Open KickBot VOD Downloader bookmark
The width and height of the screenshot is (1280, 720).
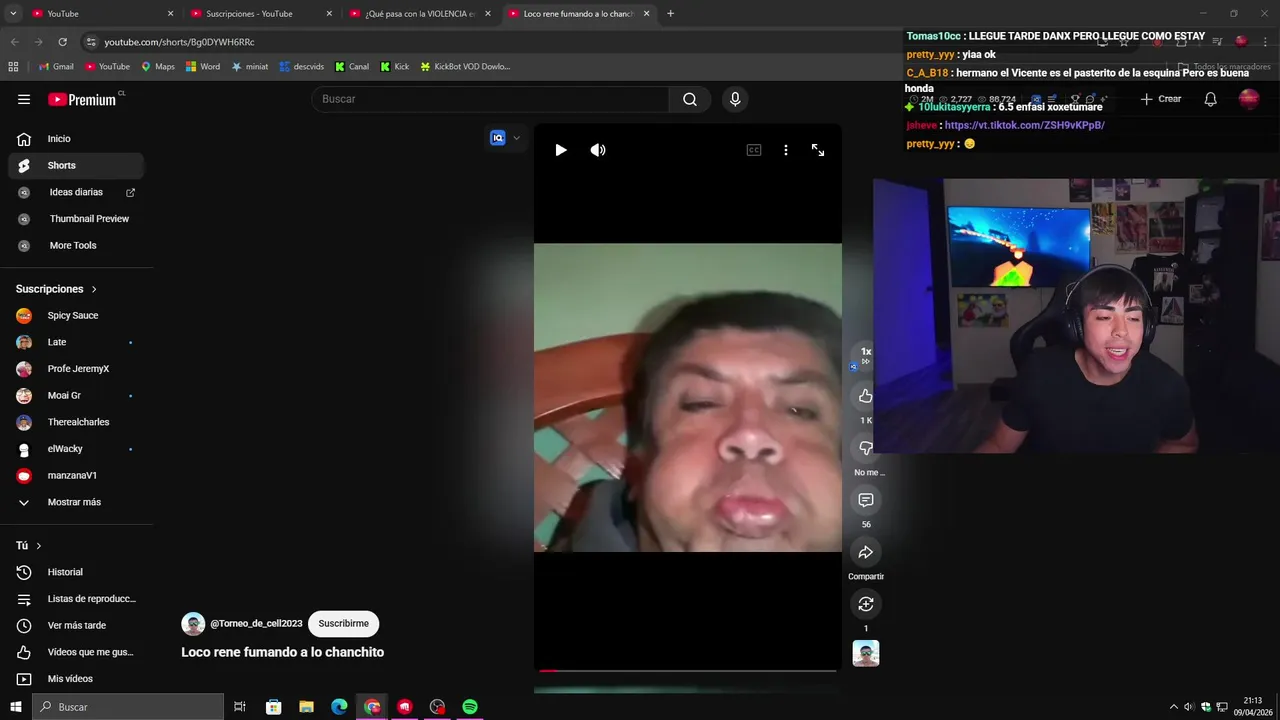pyautogui.click(x=465, y=67)
